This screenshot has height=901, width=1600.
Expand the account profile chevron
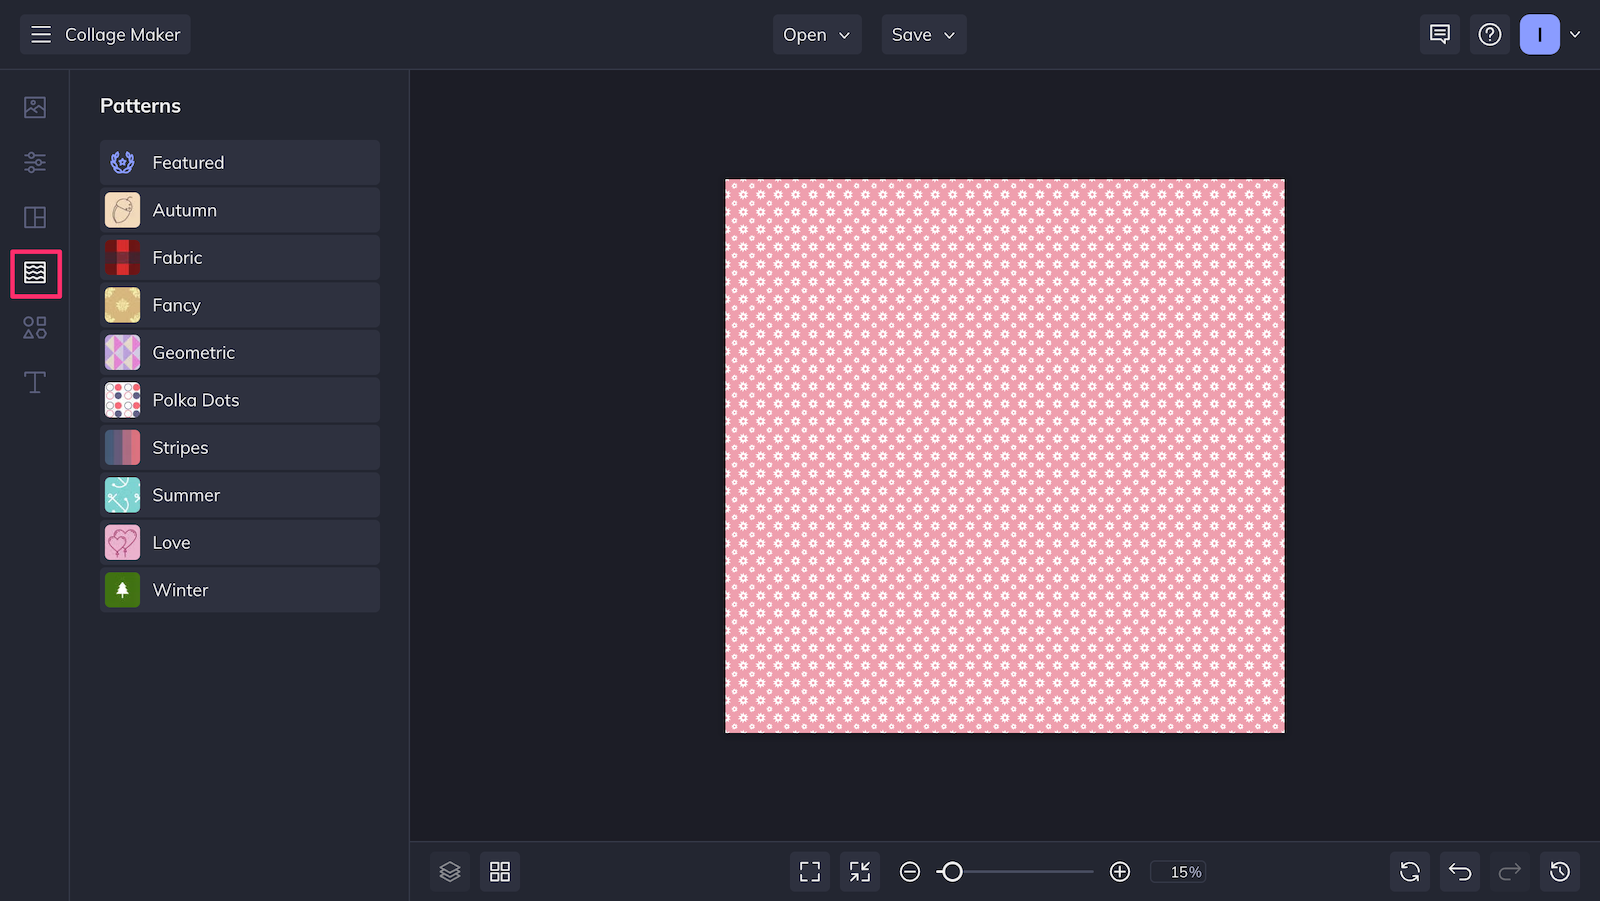(1575, 35)
